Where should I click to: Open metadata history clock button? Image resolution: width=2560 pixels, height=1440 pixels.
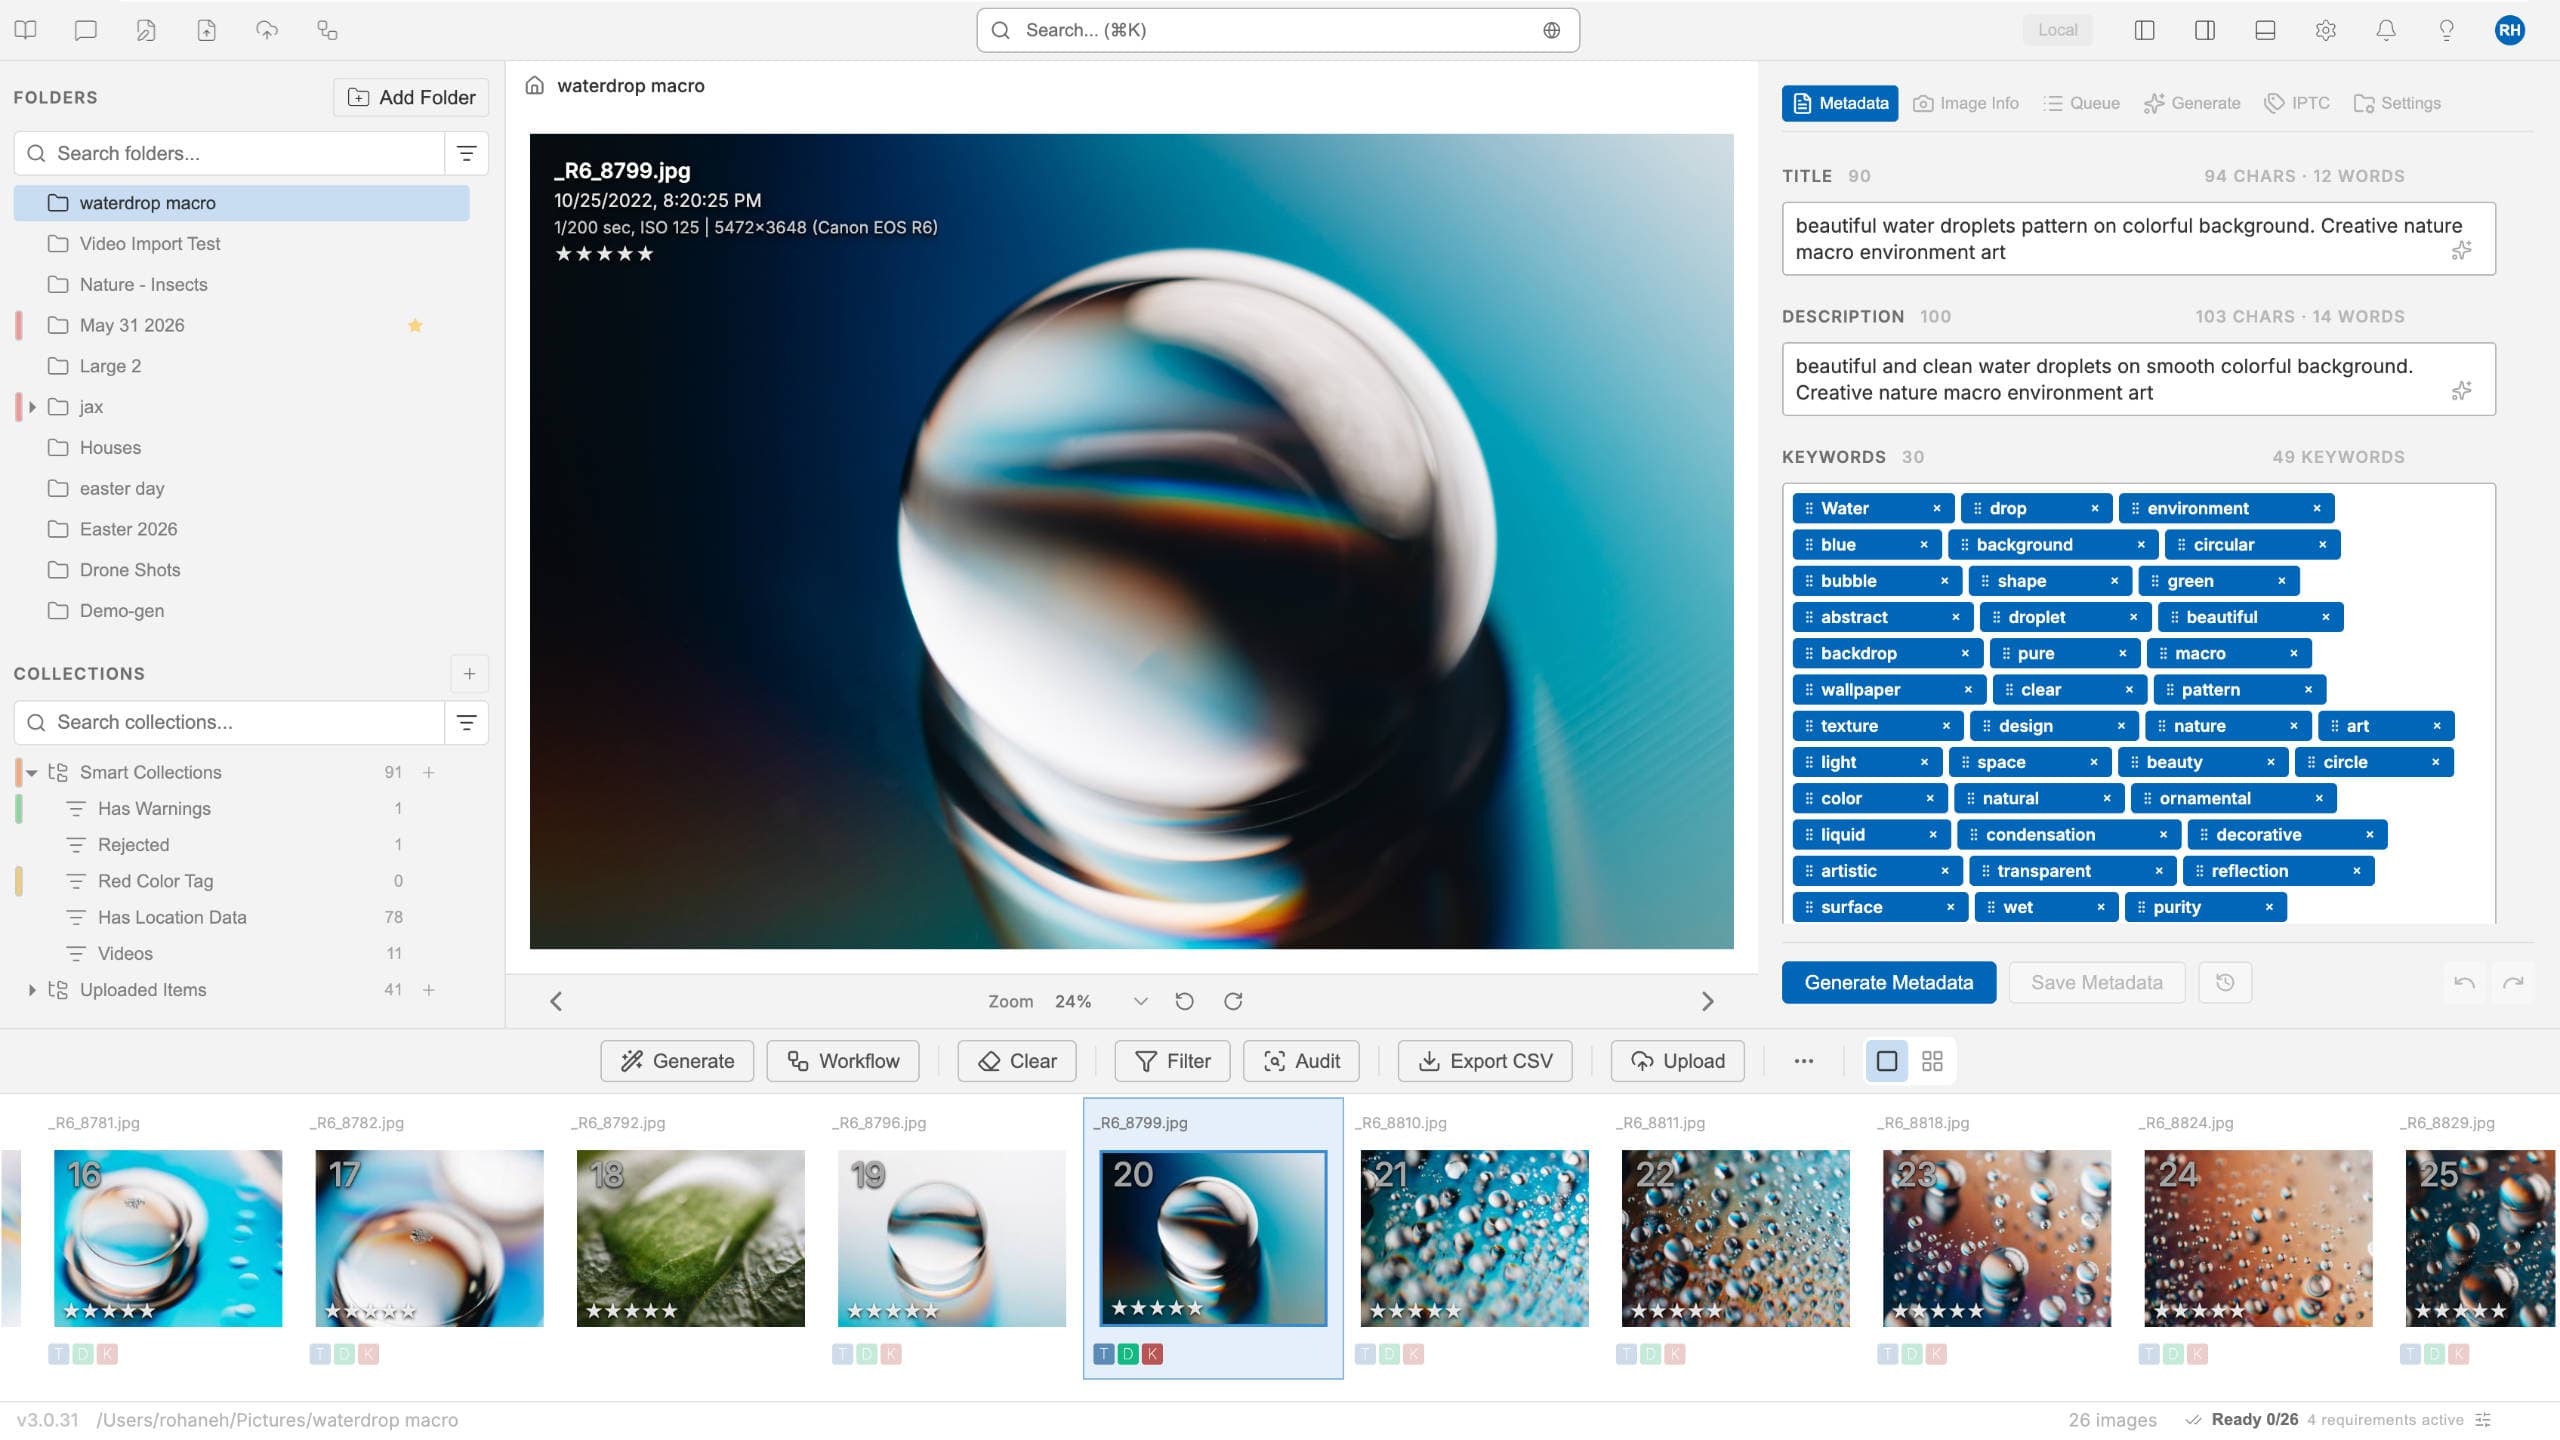pyautogui.click(x=2225, y=982)
